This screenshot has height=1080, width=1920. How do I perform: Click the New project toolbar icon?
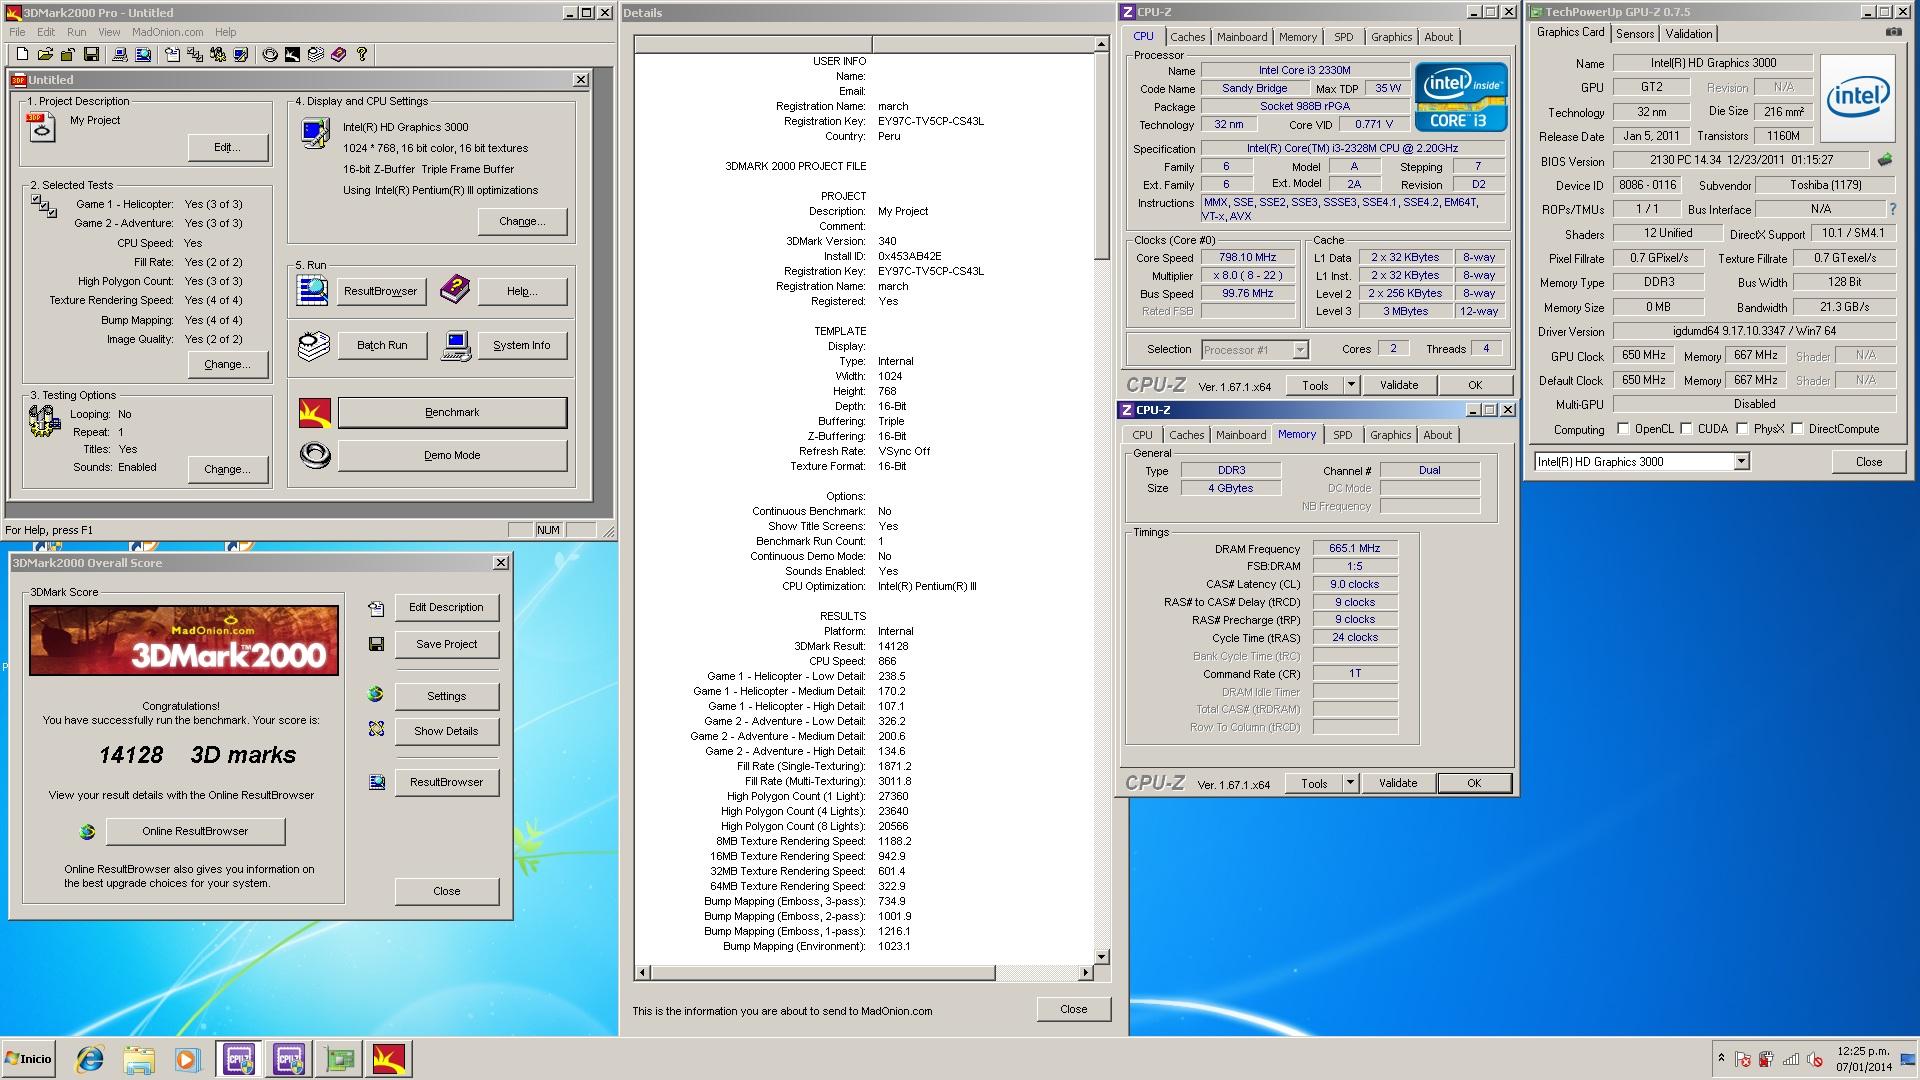click(22, 54)
